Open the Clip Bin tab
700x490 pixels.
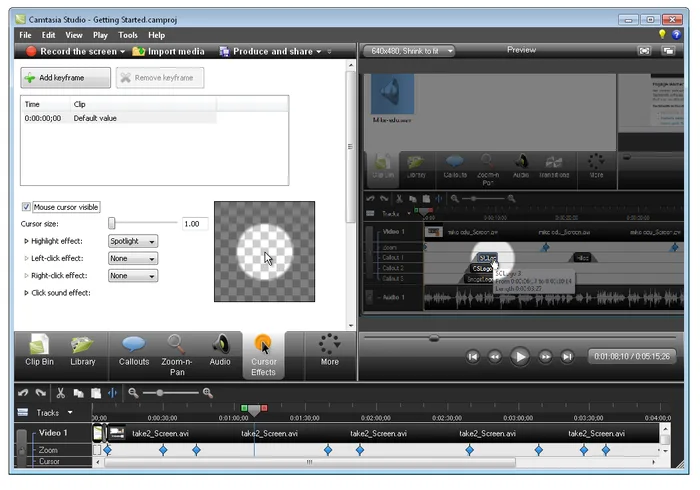(x=39, y=351)
